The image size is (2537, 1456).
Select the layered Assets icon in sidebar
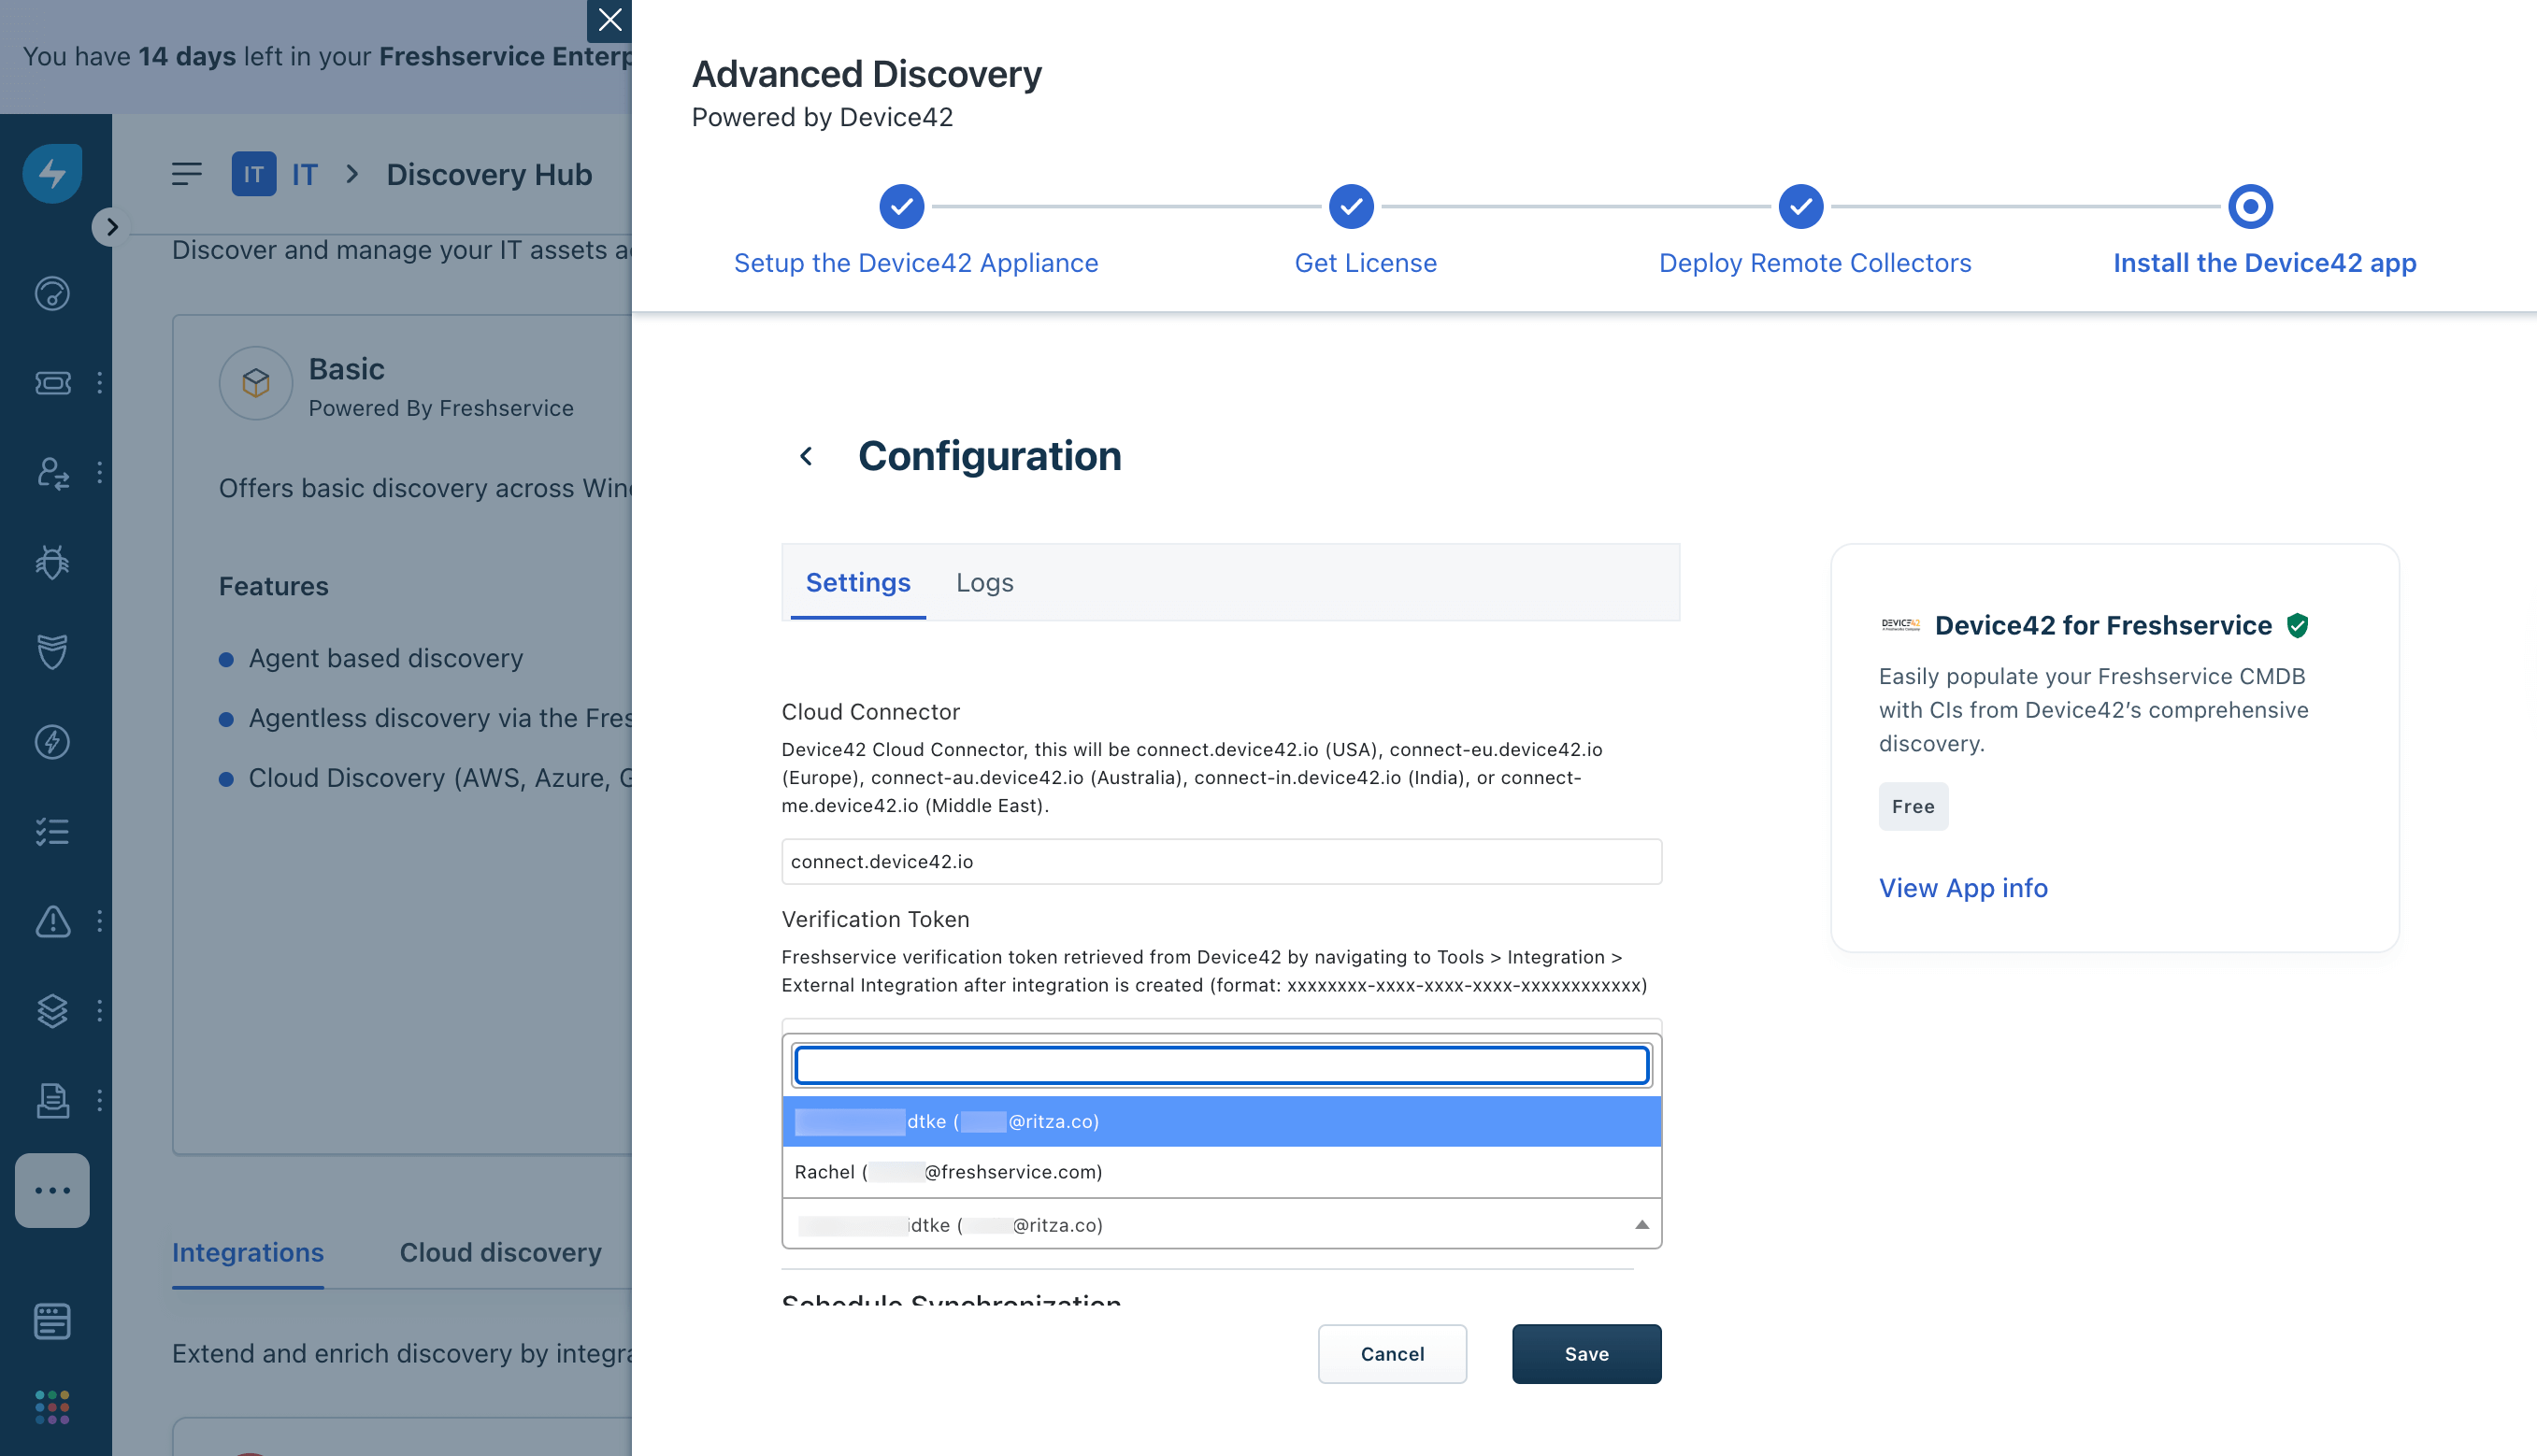click(x=52, y=1010)
